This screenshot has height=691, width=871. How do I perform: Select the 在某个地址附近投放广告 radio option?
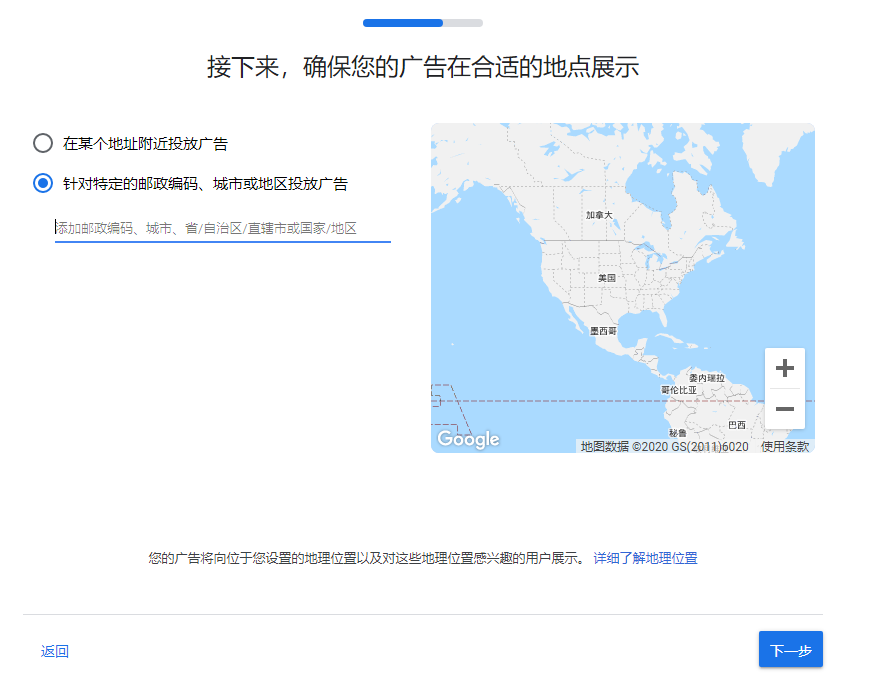point(43,143)
